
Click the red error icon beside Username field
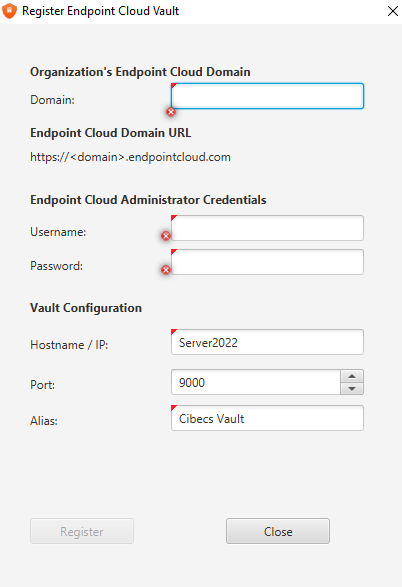[x=166, y=236]
